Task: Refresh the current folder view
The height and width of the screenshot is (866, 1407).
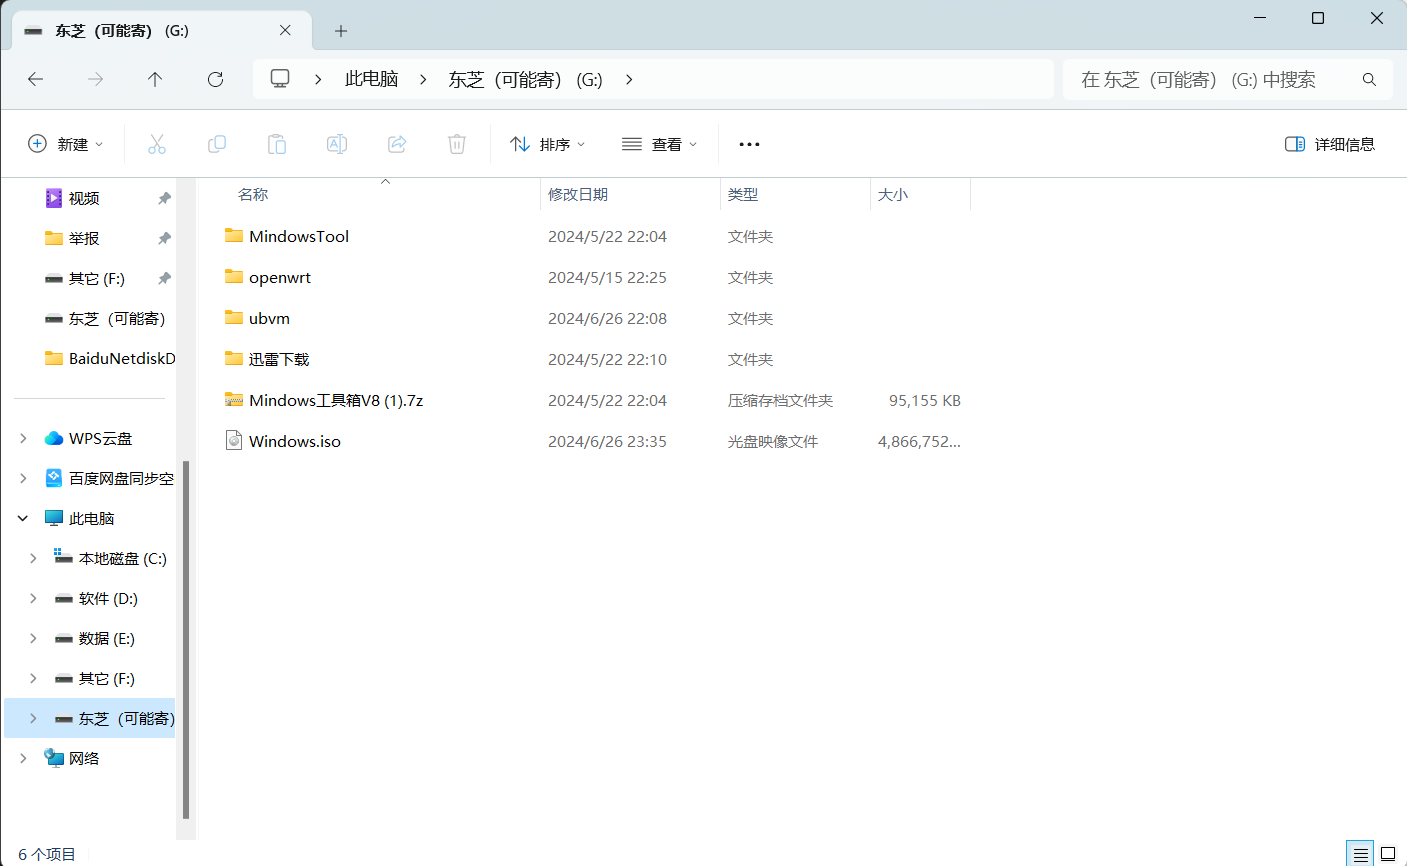Action: tap(215, 79)
